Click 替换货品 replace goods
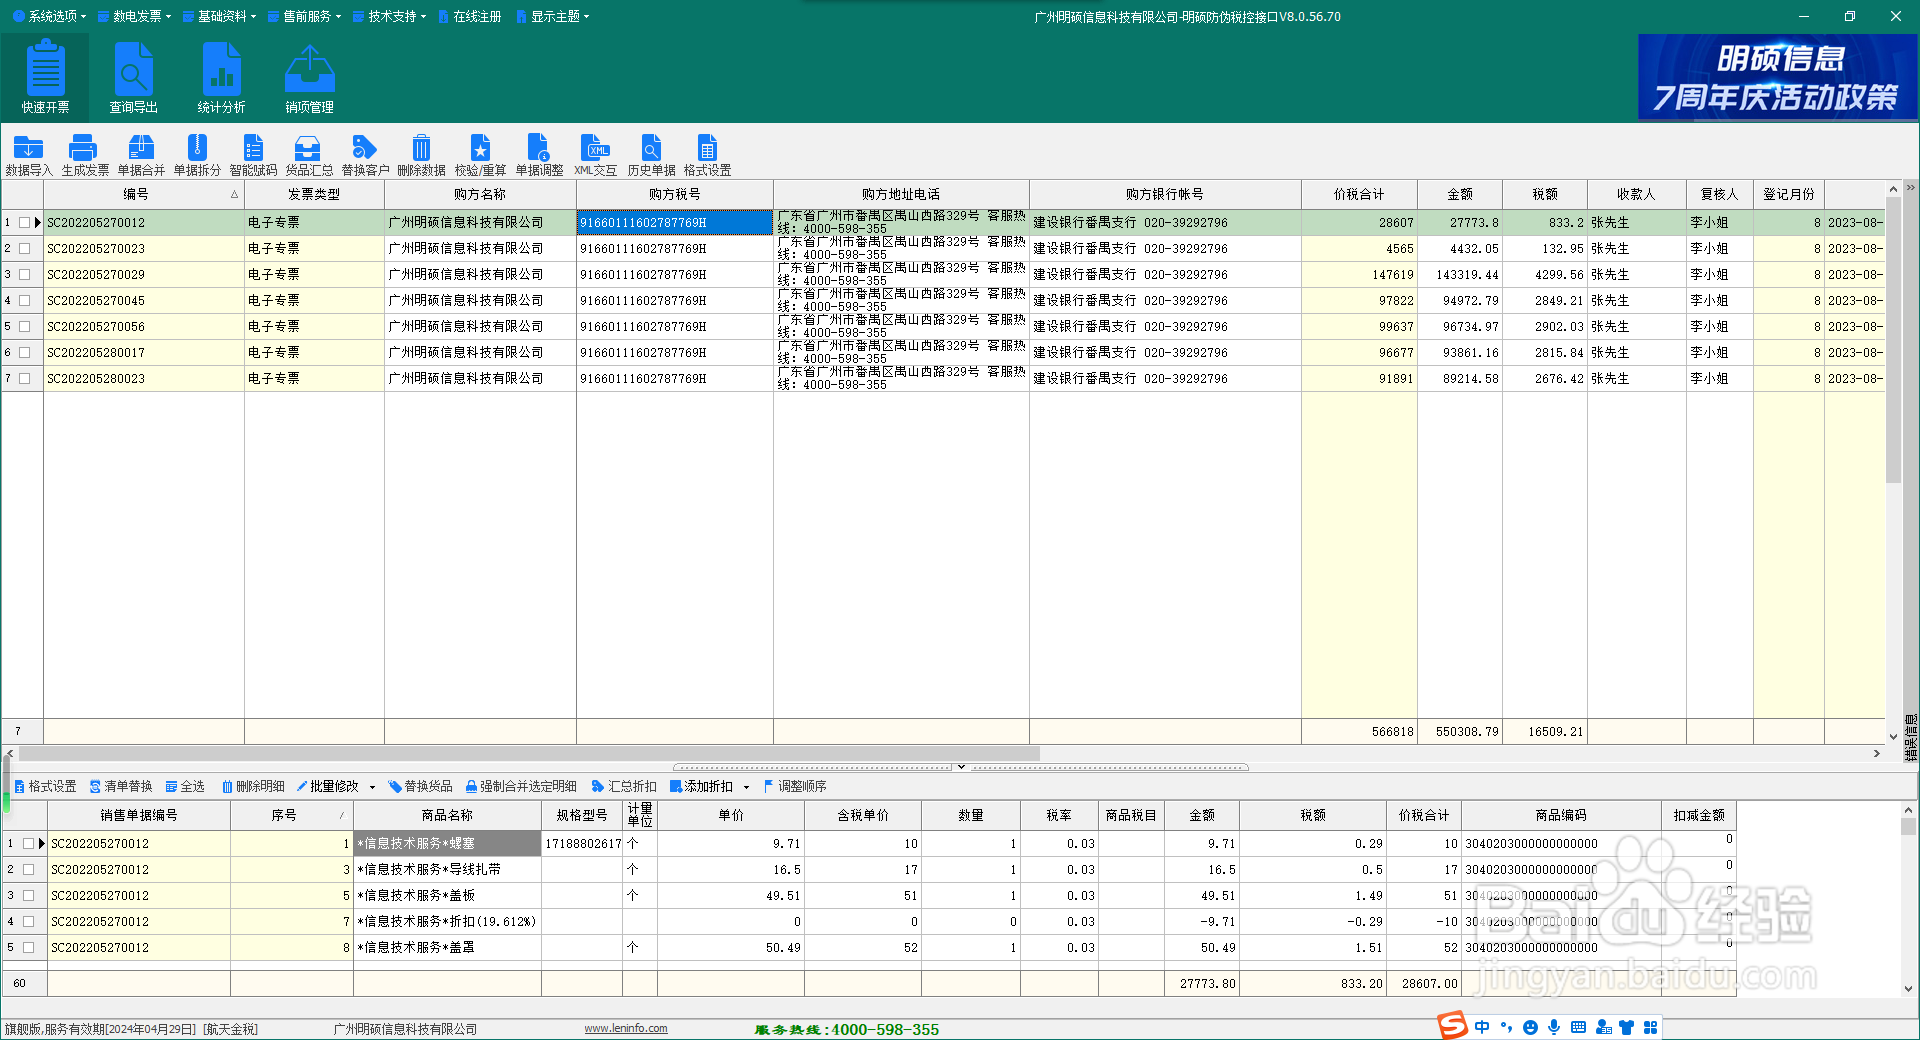Viewport: 1920px width, 1040px height. [420, 787]
